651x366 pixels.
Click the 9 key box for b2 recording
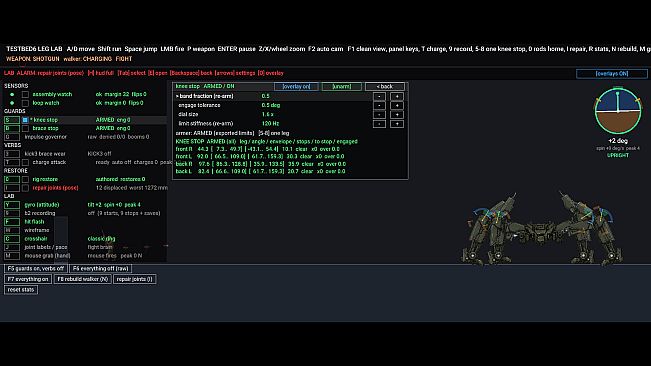pyautogui.click(x=12, y=213)
